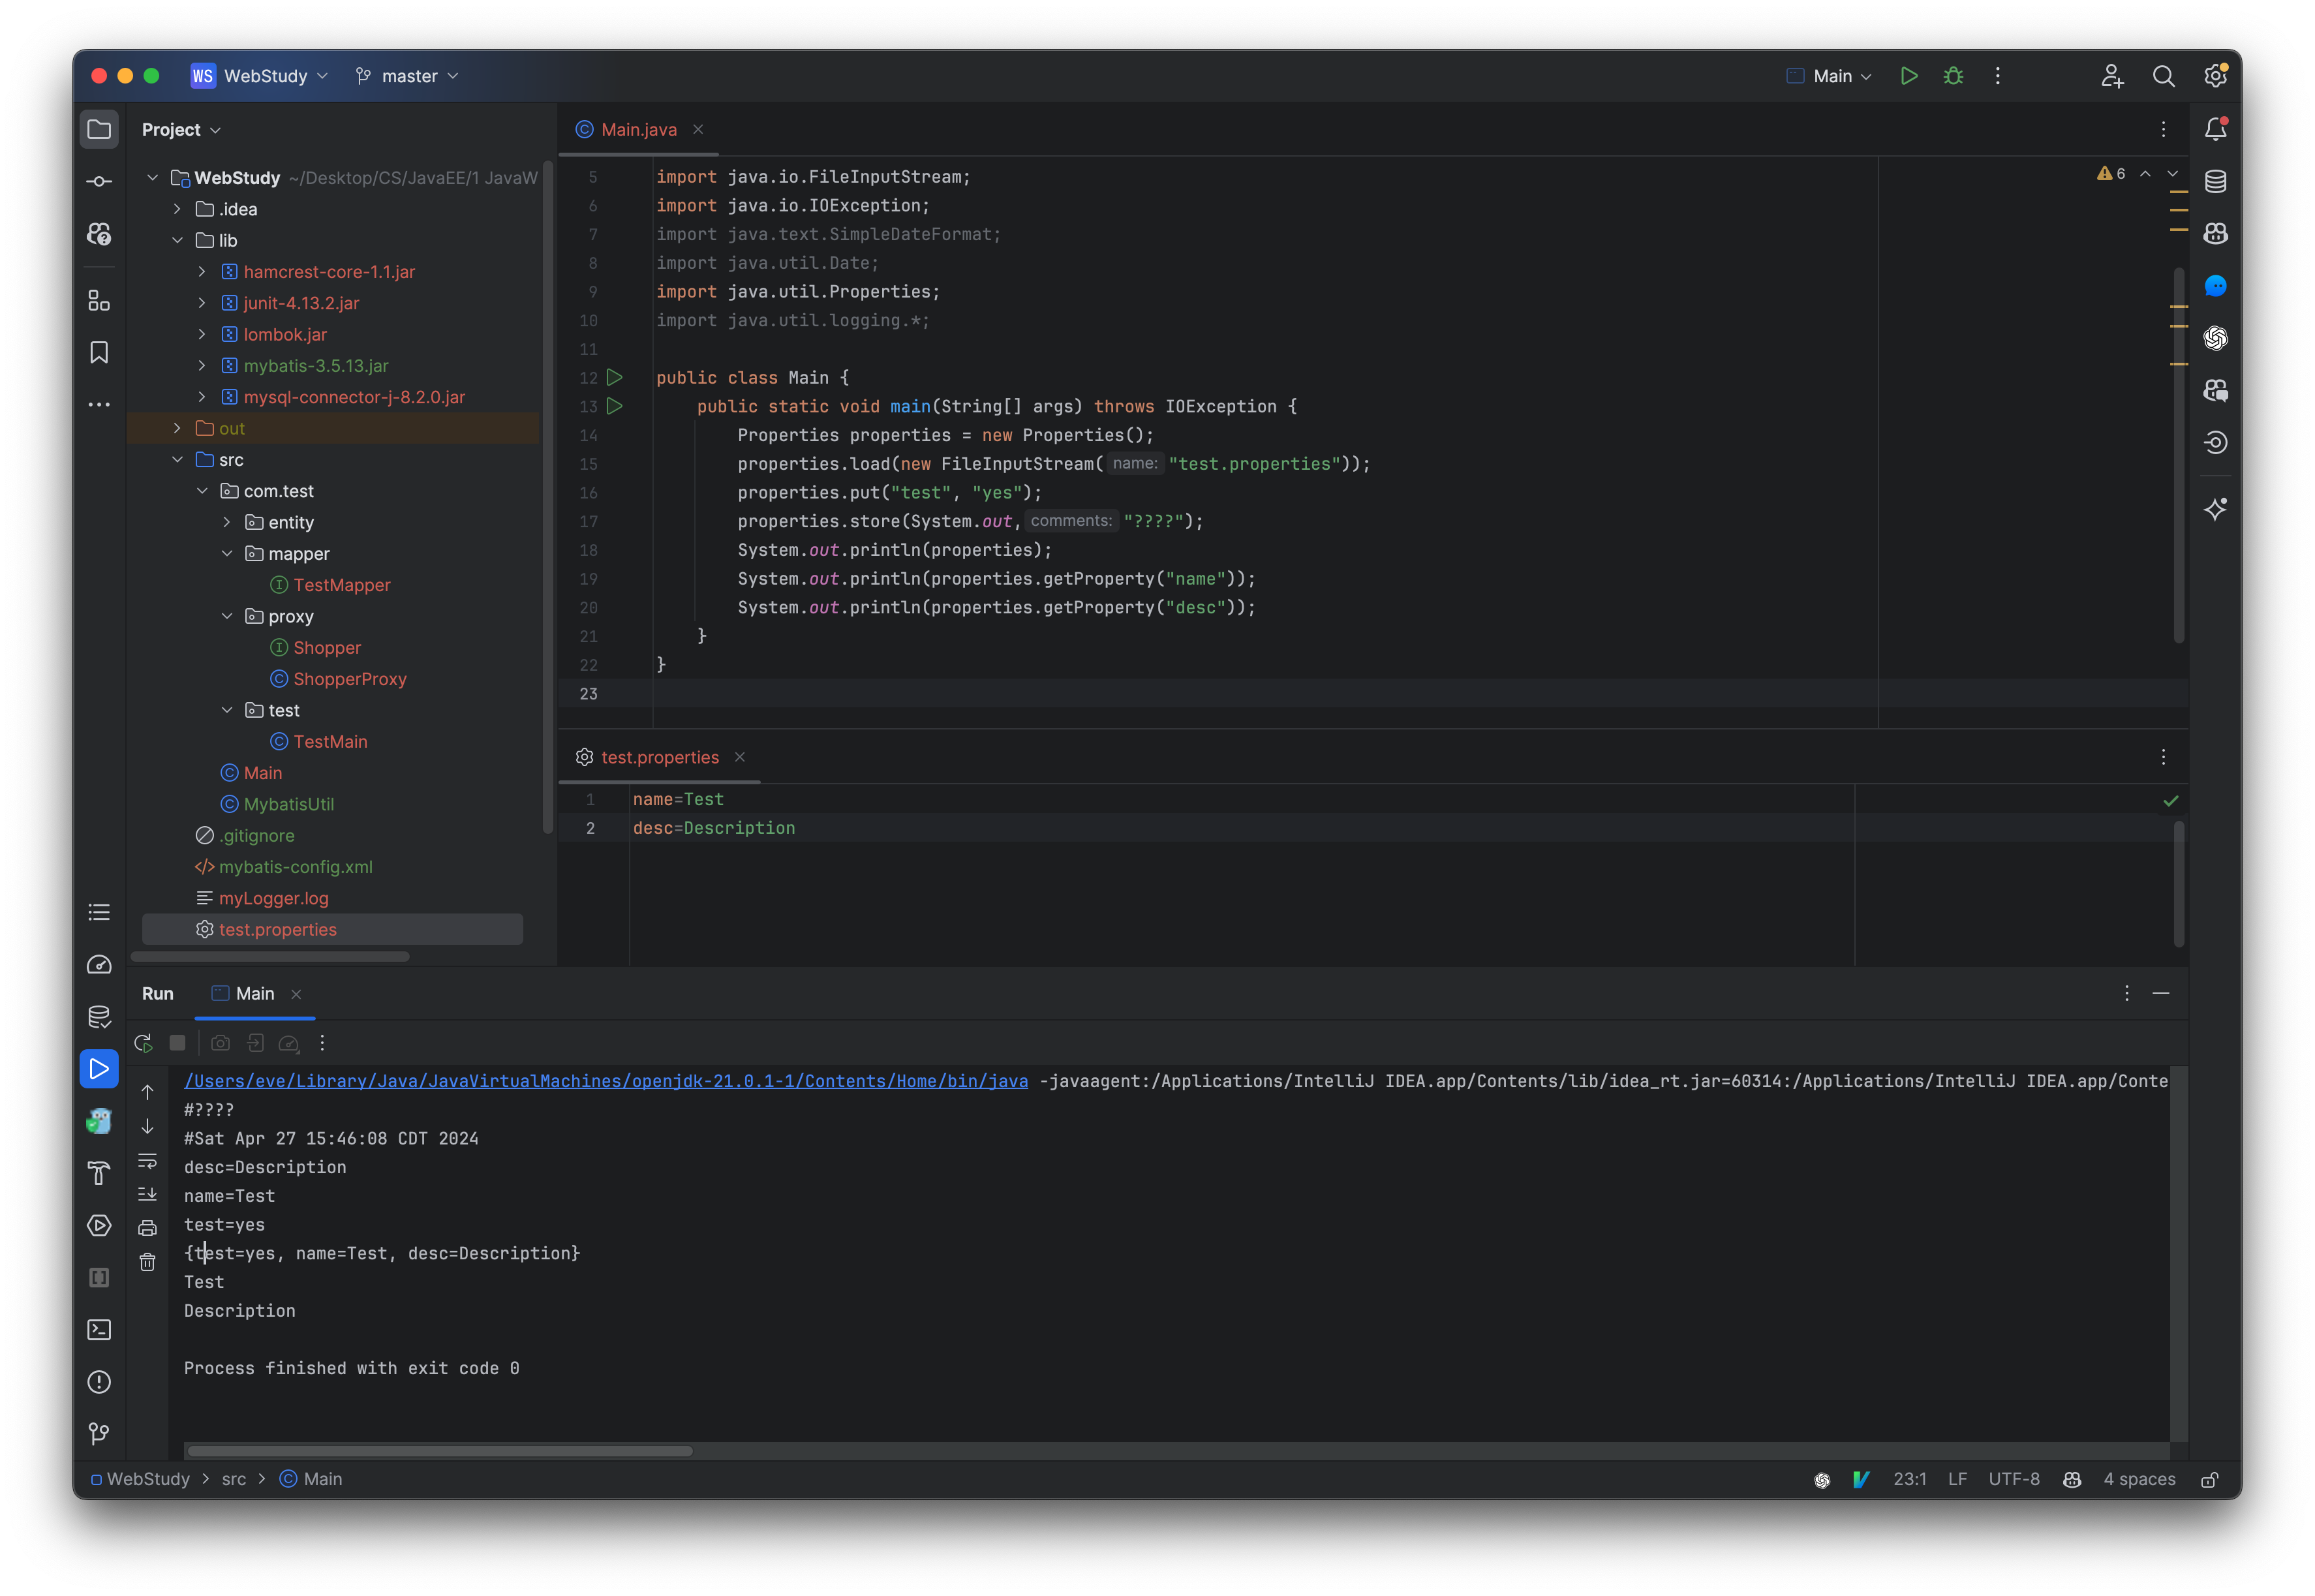The height and width of the screenshot is (1596, 2315).
Task: Close the Main.java tab
Action: tap(698, 129)
